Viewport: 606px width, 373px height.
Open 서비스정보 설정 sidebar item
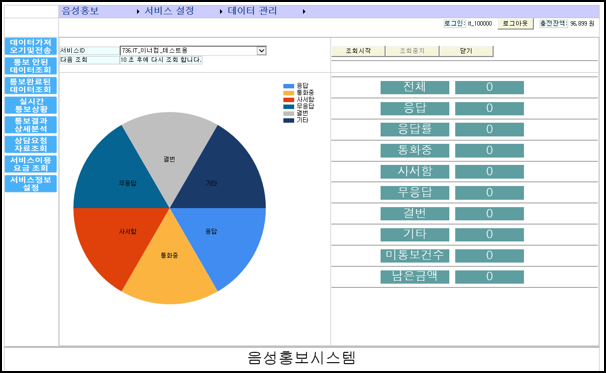[x=31, y=184]
